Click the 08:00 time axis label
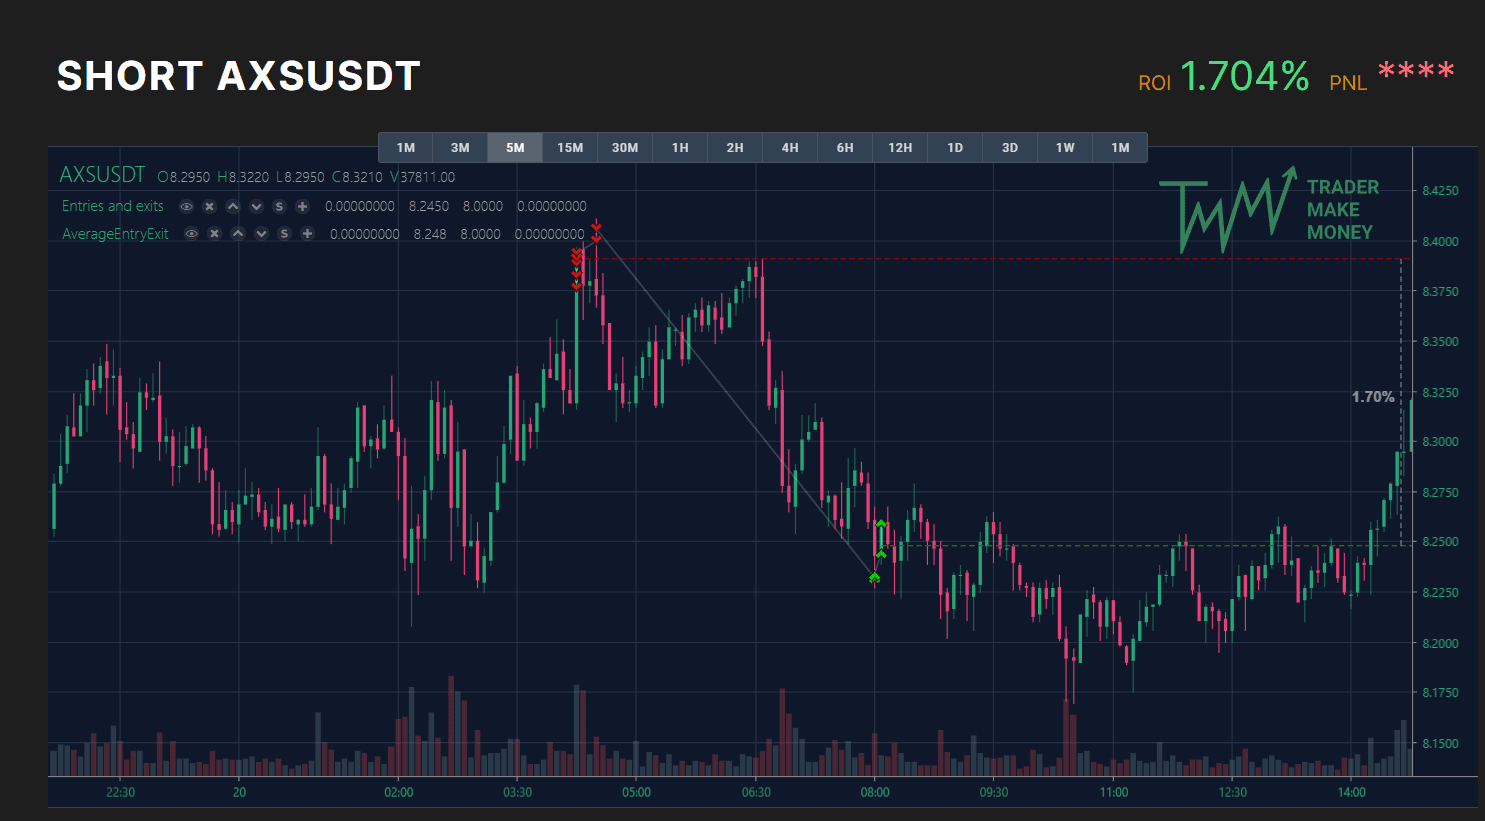 coord(875,792)
